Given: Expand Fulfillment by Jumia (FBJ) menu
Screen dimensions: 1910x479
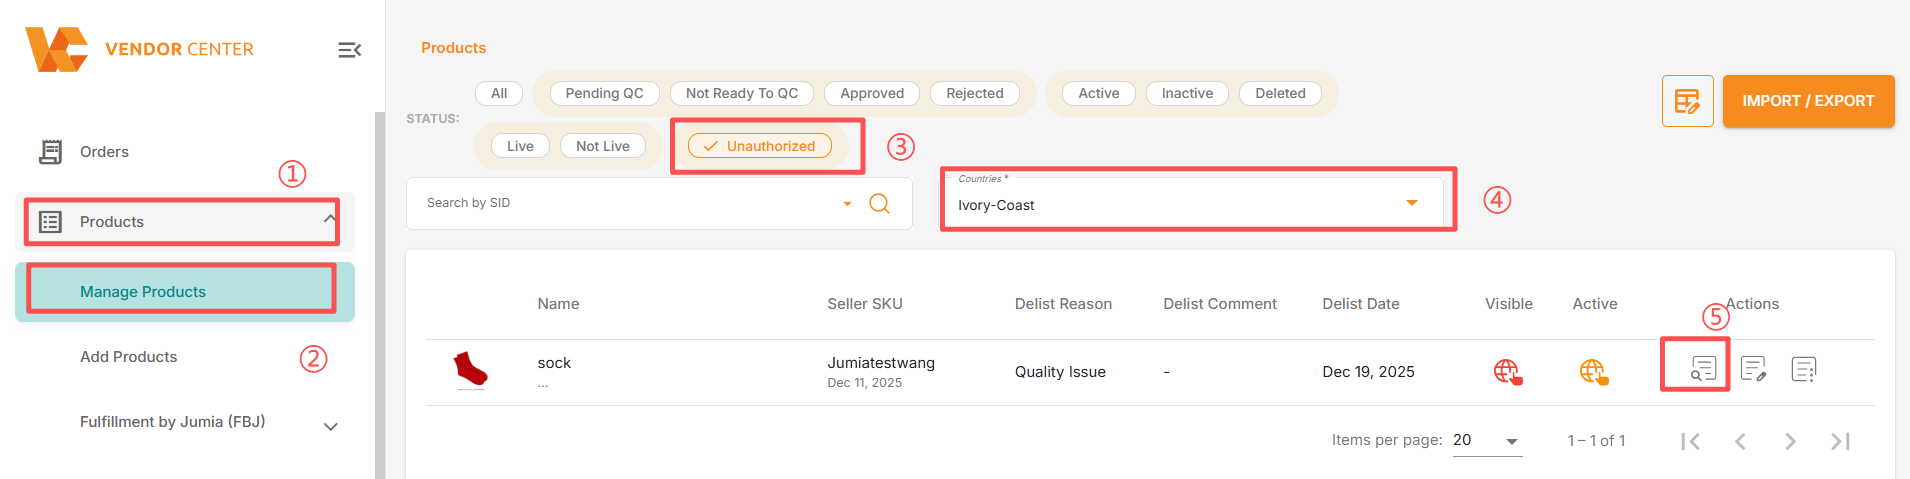Looking at the screenshot, I should (x=330, y=426).
